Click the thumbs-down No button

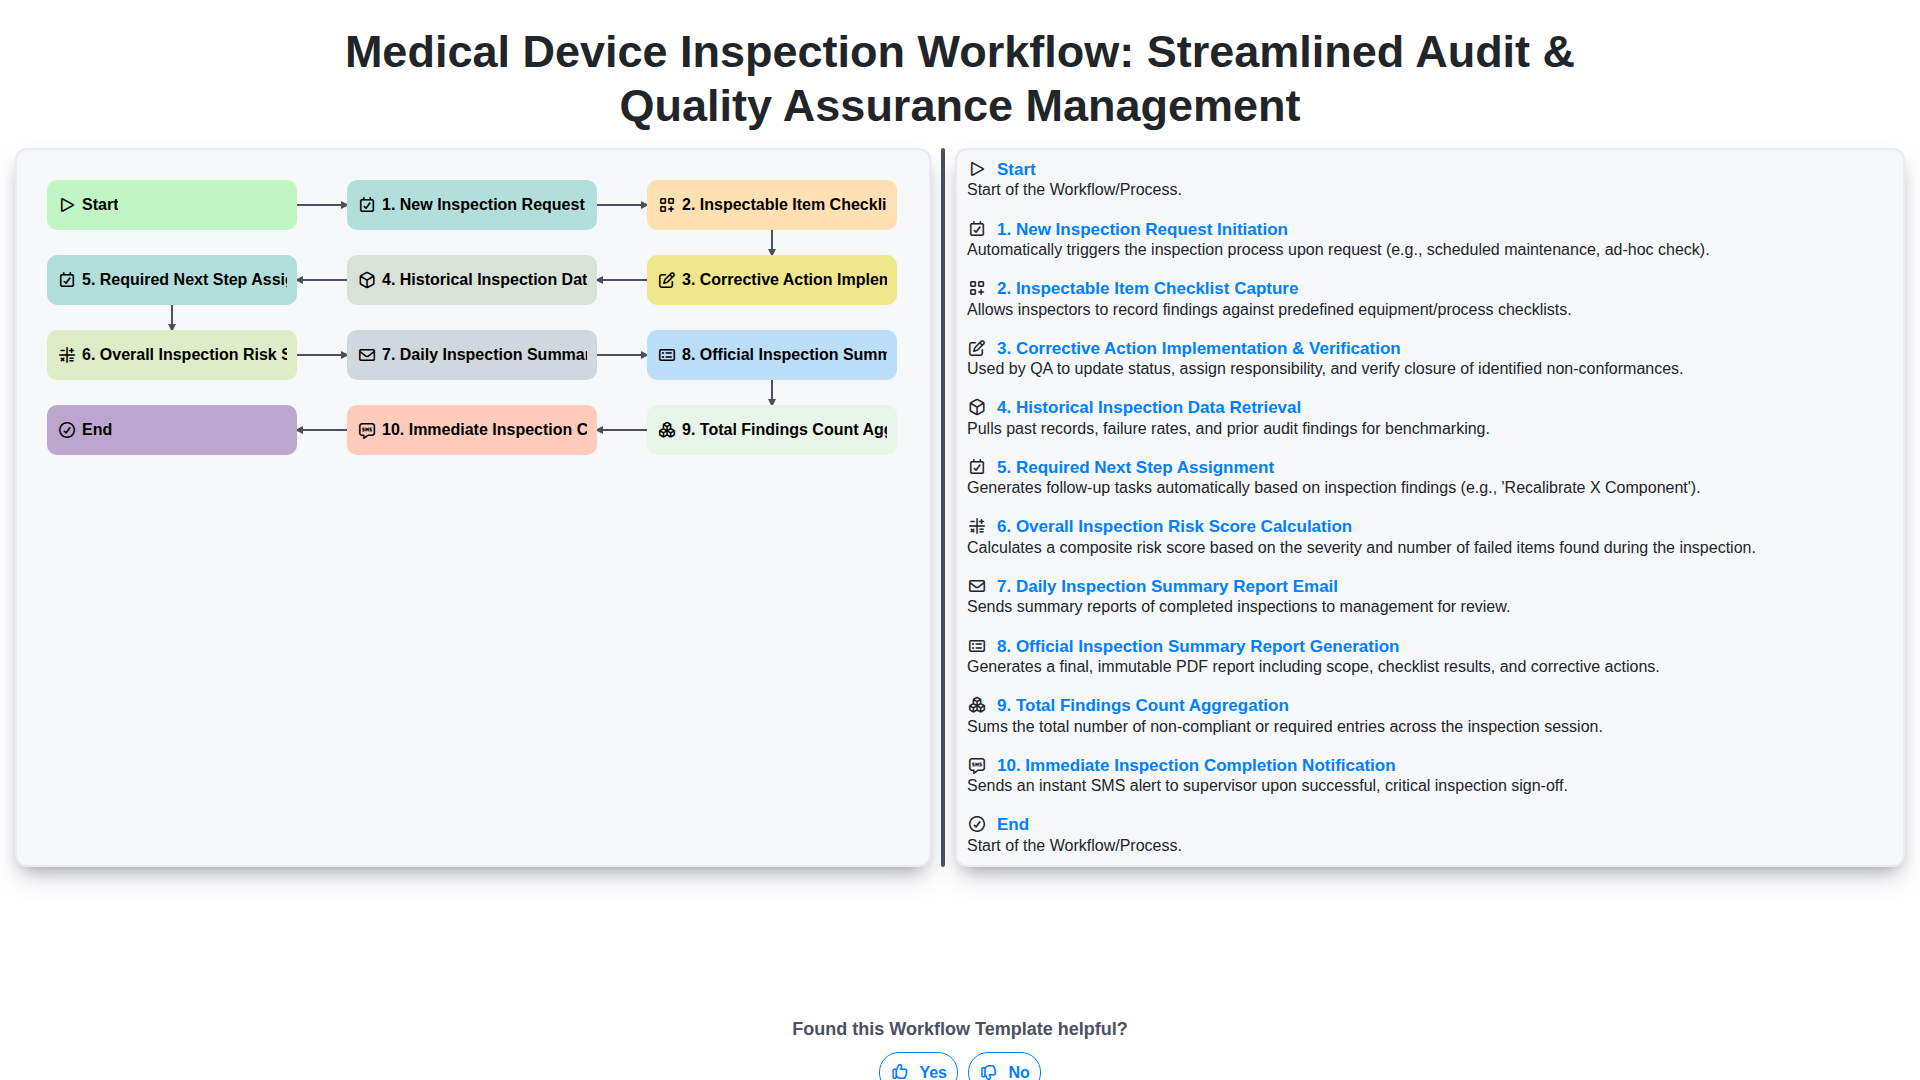point(1004,1070)
